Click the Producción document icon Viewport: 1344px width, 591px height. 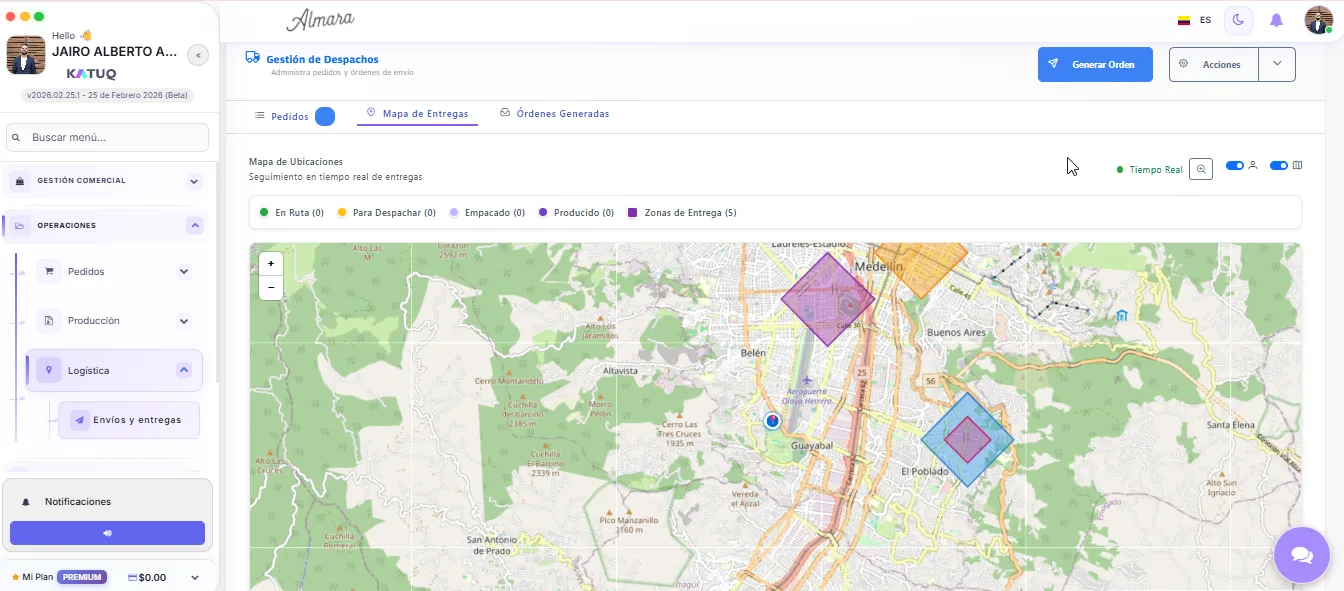click(49, 321)
